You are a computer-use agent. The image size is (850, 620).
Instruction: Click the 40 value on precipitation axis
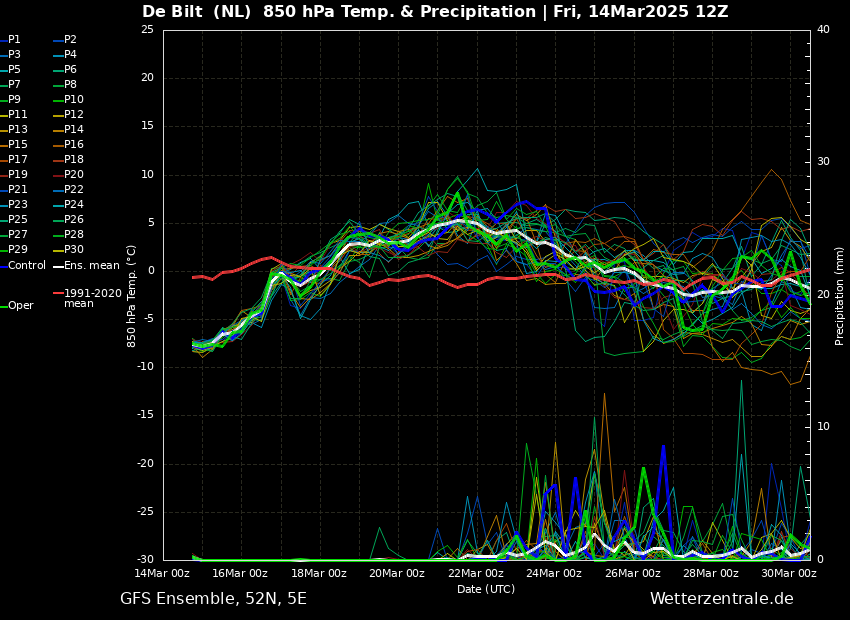823,29
